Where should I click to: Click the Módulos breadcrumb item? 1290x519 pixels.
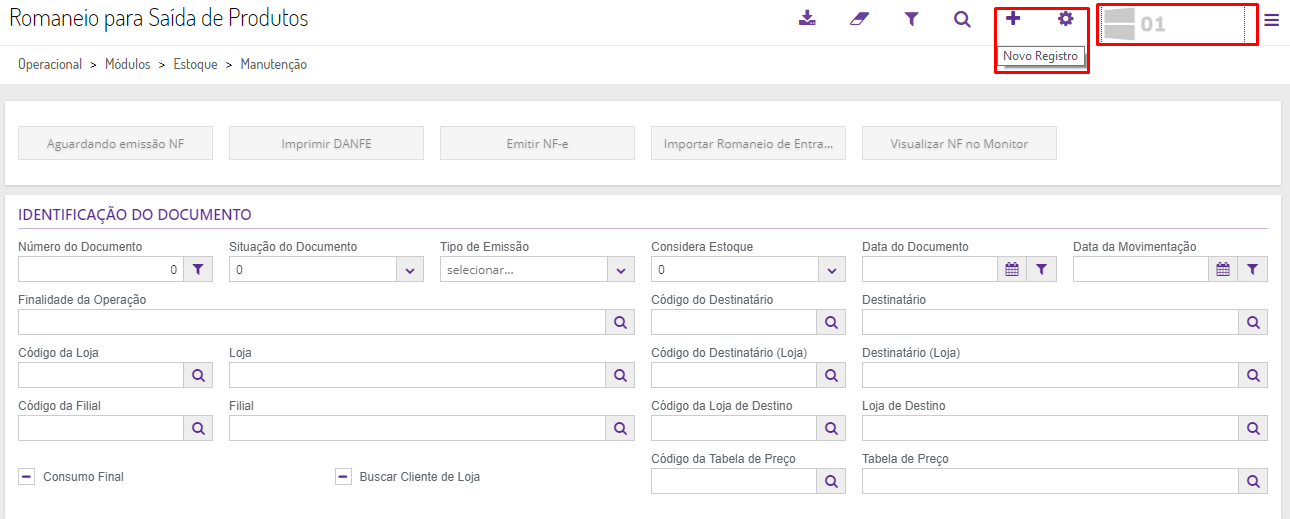[127, 65]
